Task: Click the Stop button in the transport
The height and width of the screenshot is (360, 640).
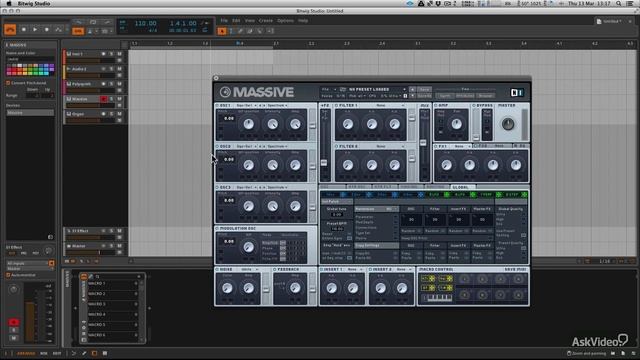Action: (x=24, y=29)
